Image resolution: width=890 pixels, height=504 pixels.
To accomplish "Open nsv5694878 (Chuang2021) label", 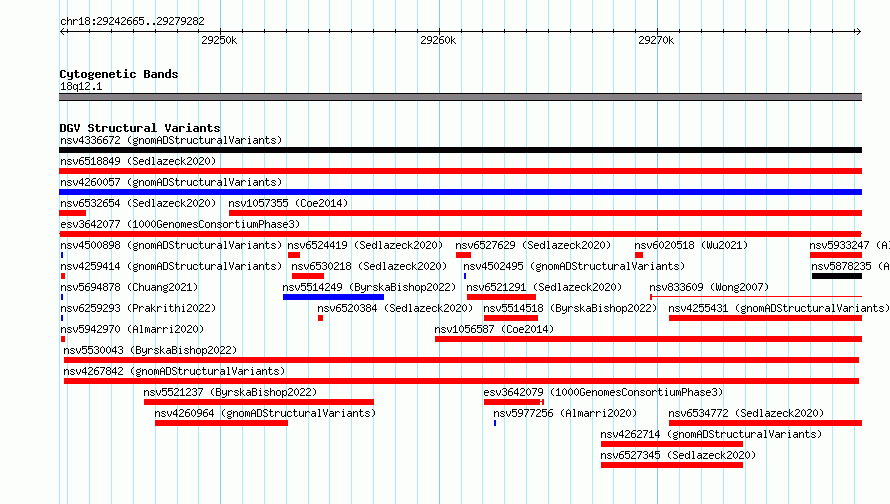I will [129, 287].
